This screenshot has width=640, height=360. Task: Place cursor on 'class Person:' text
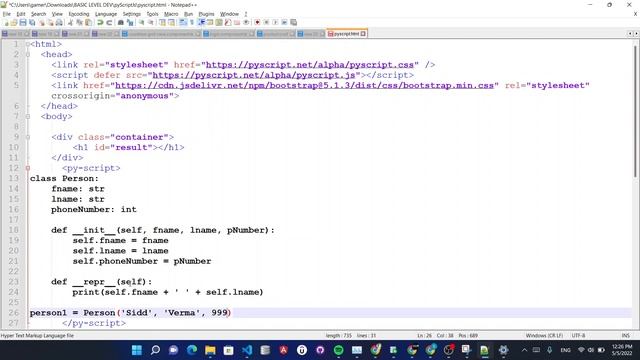tap(64, 178)
